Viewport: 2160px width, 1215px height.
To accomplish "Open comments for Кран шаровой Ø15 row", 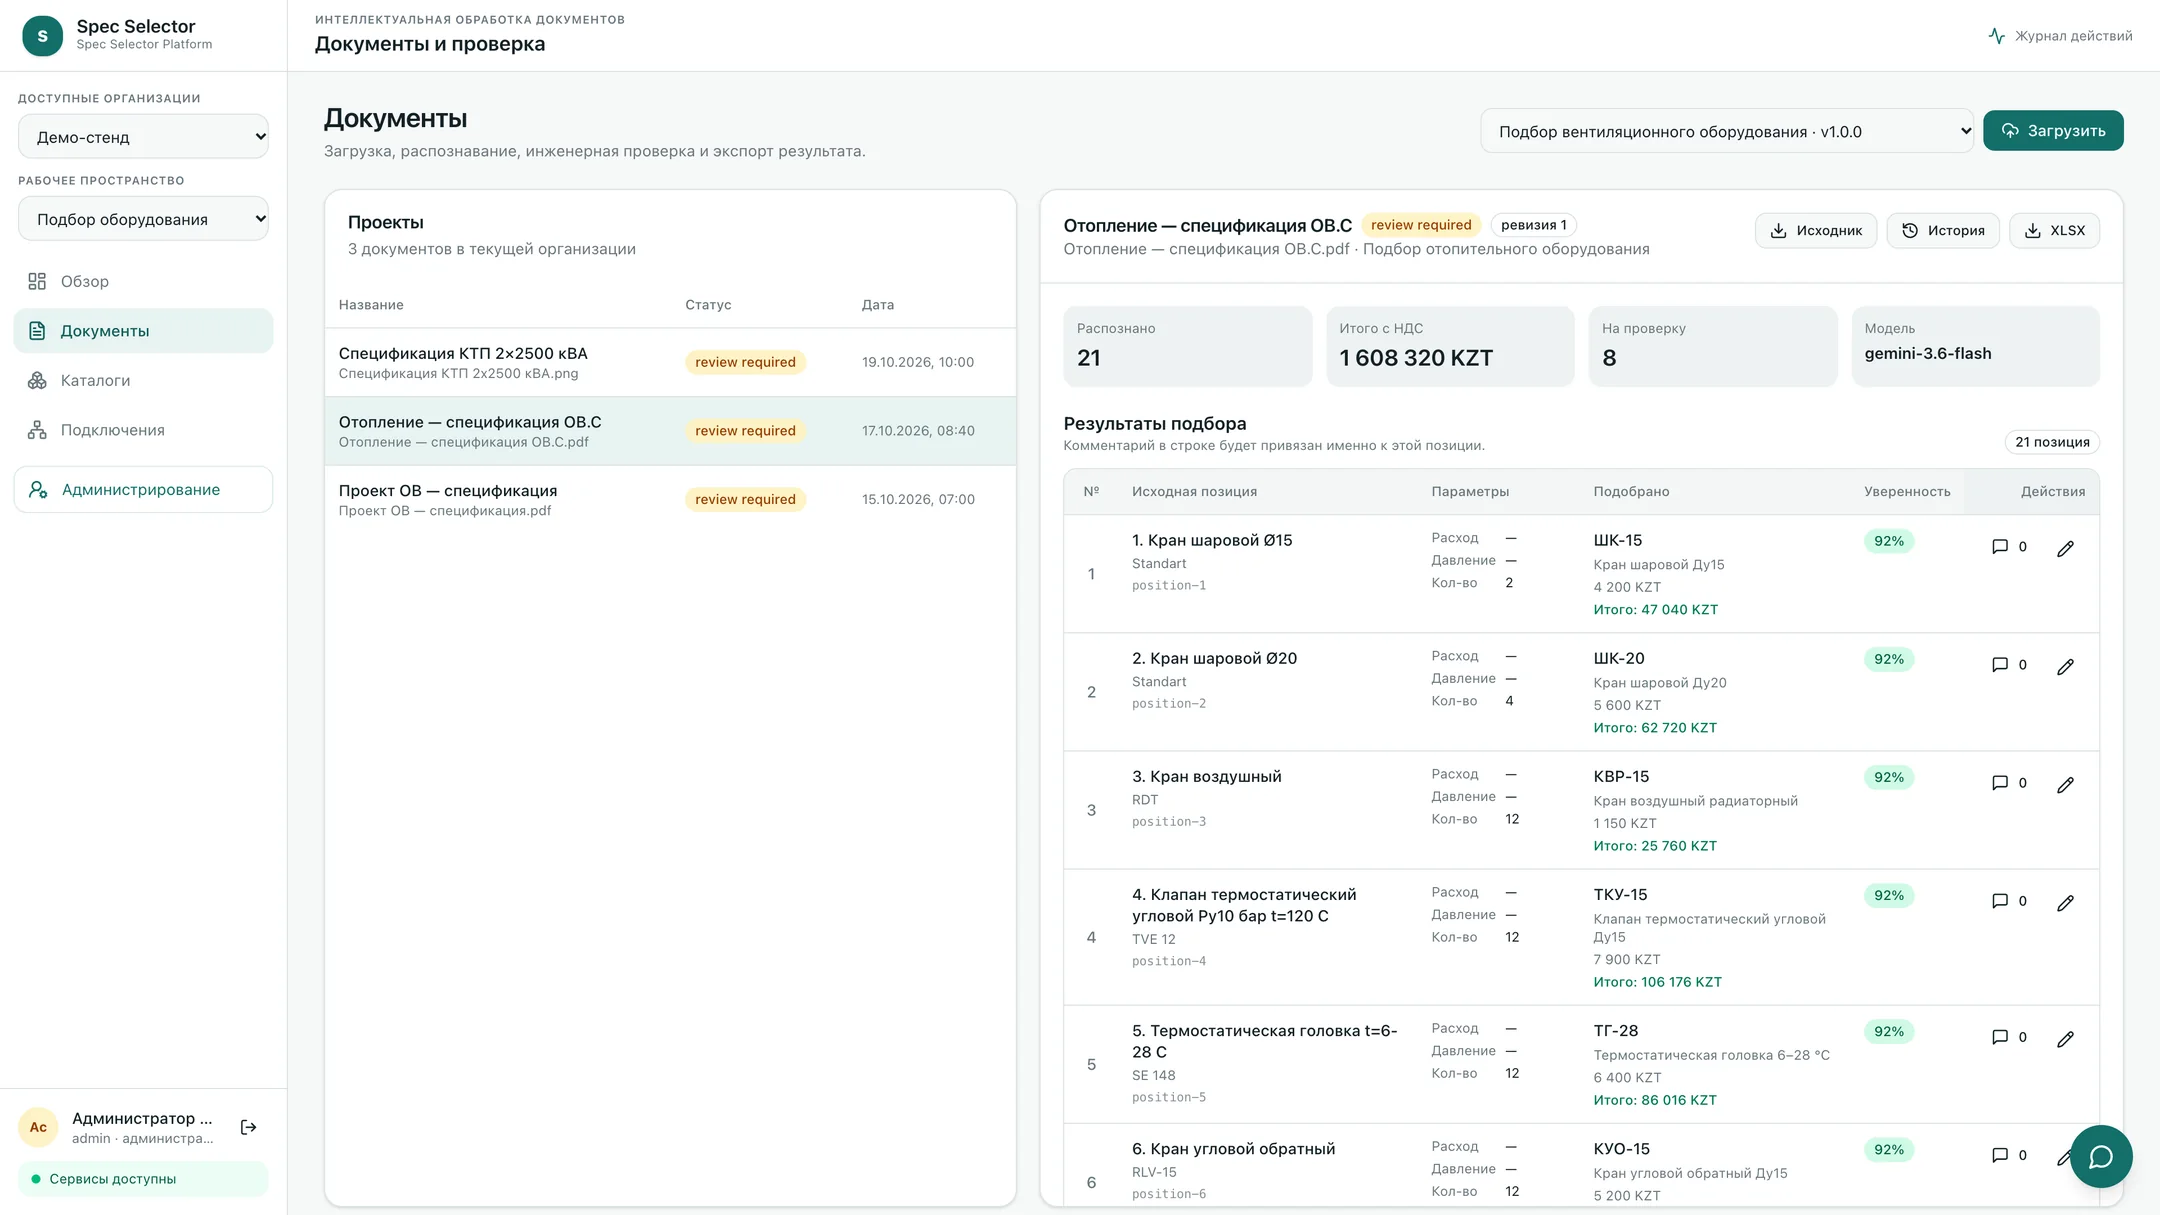I will point(2008,547).
